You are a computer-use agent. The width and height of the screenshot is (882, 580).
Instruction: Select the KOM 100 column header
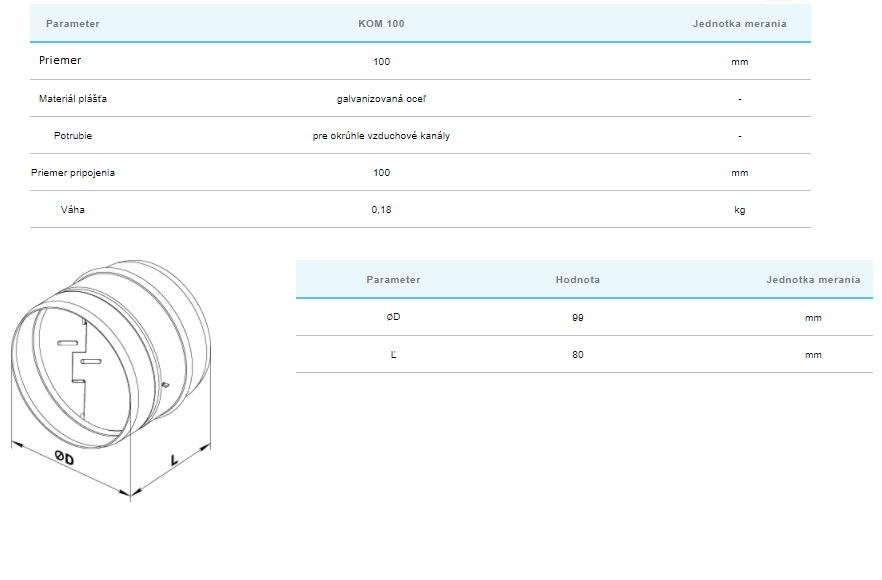tap(380, 24)
